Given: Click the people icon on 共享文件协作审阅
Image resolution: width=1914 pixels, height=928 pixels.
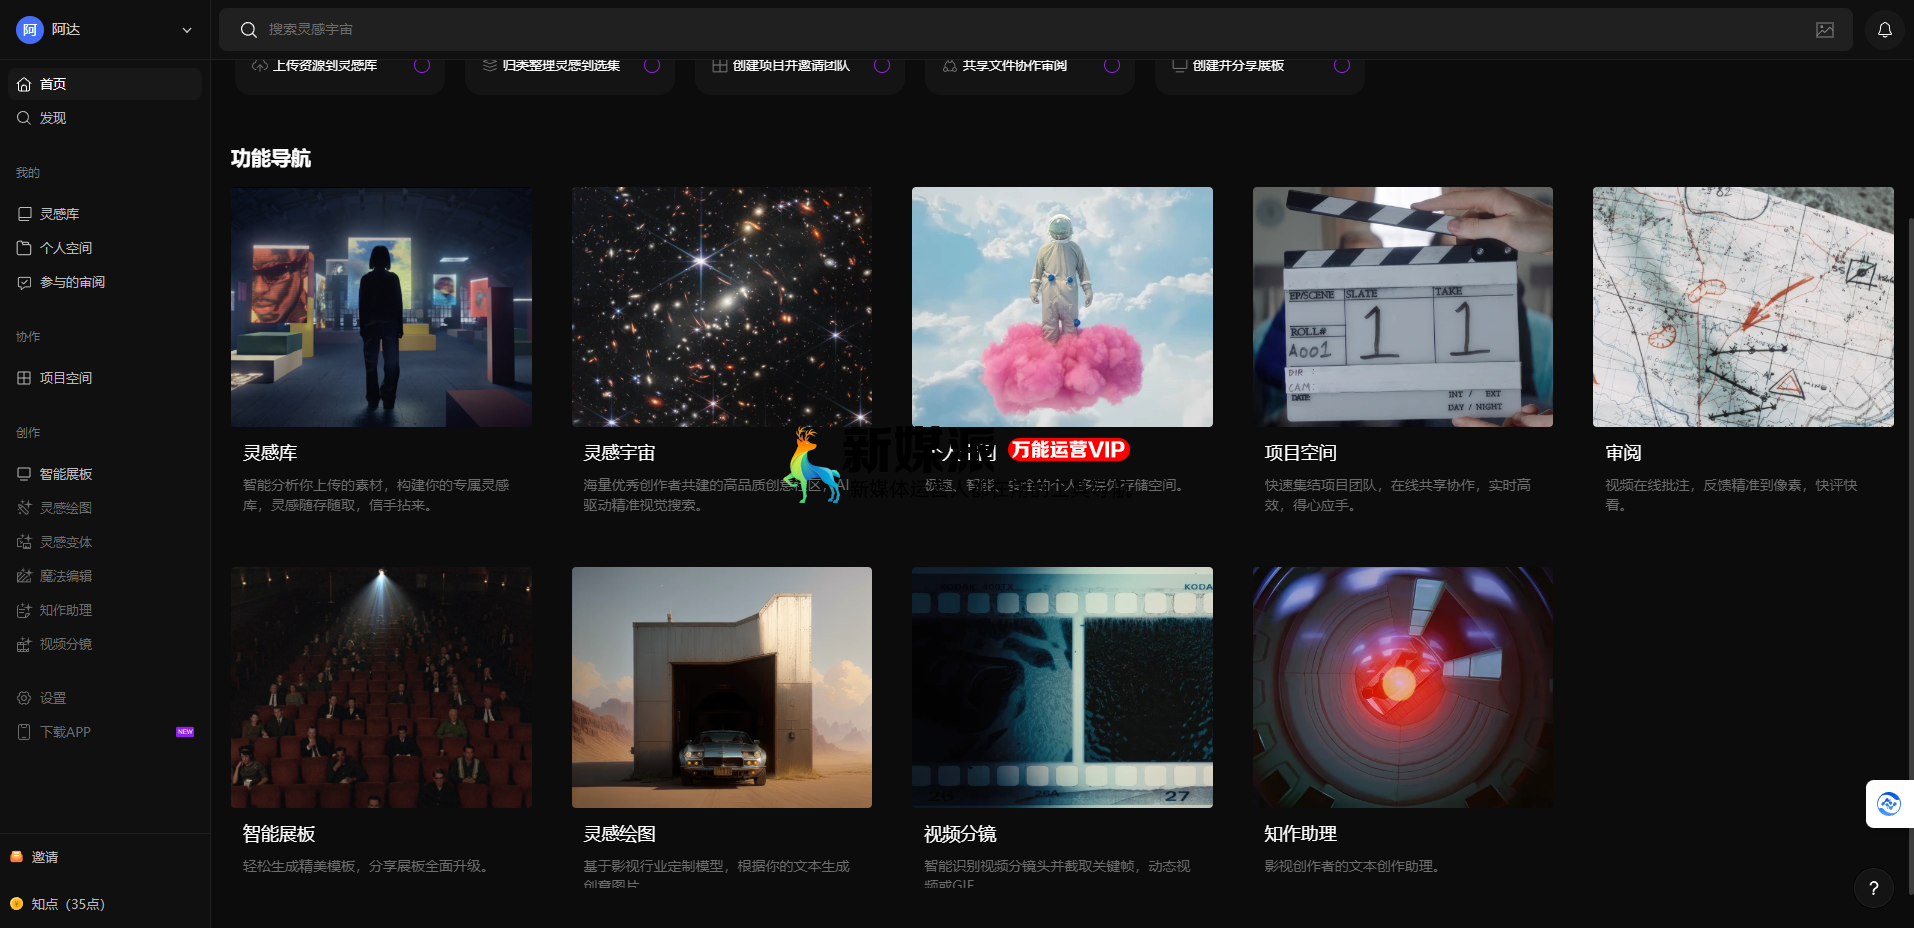Looking at the screenshot, I should pos(950,66).
